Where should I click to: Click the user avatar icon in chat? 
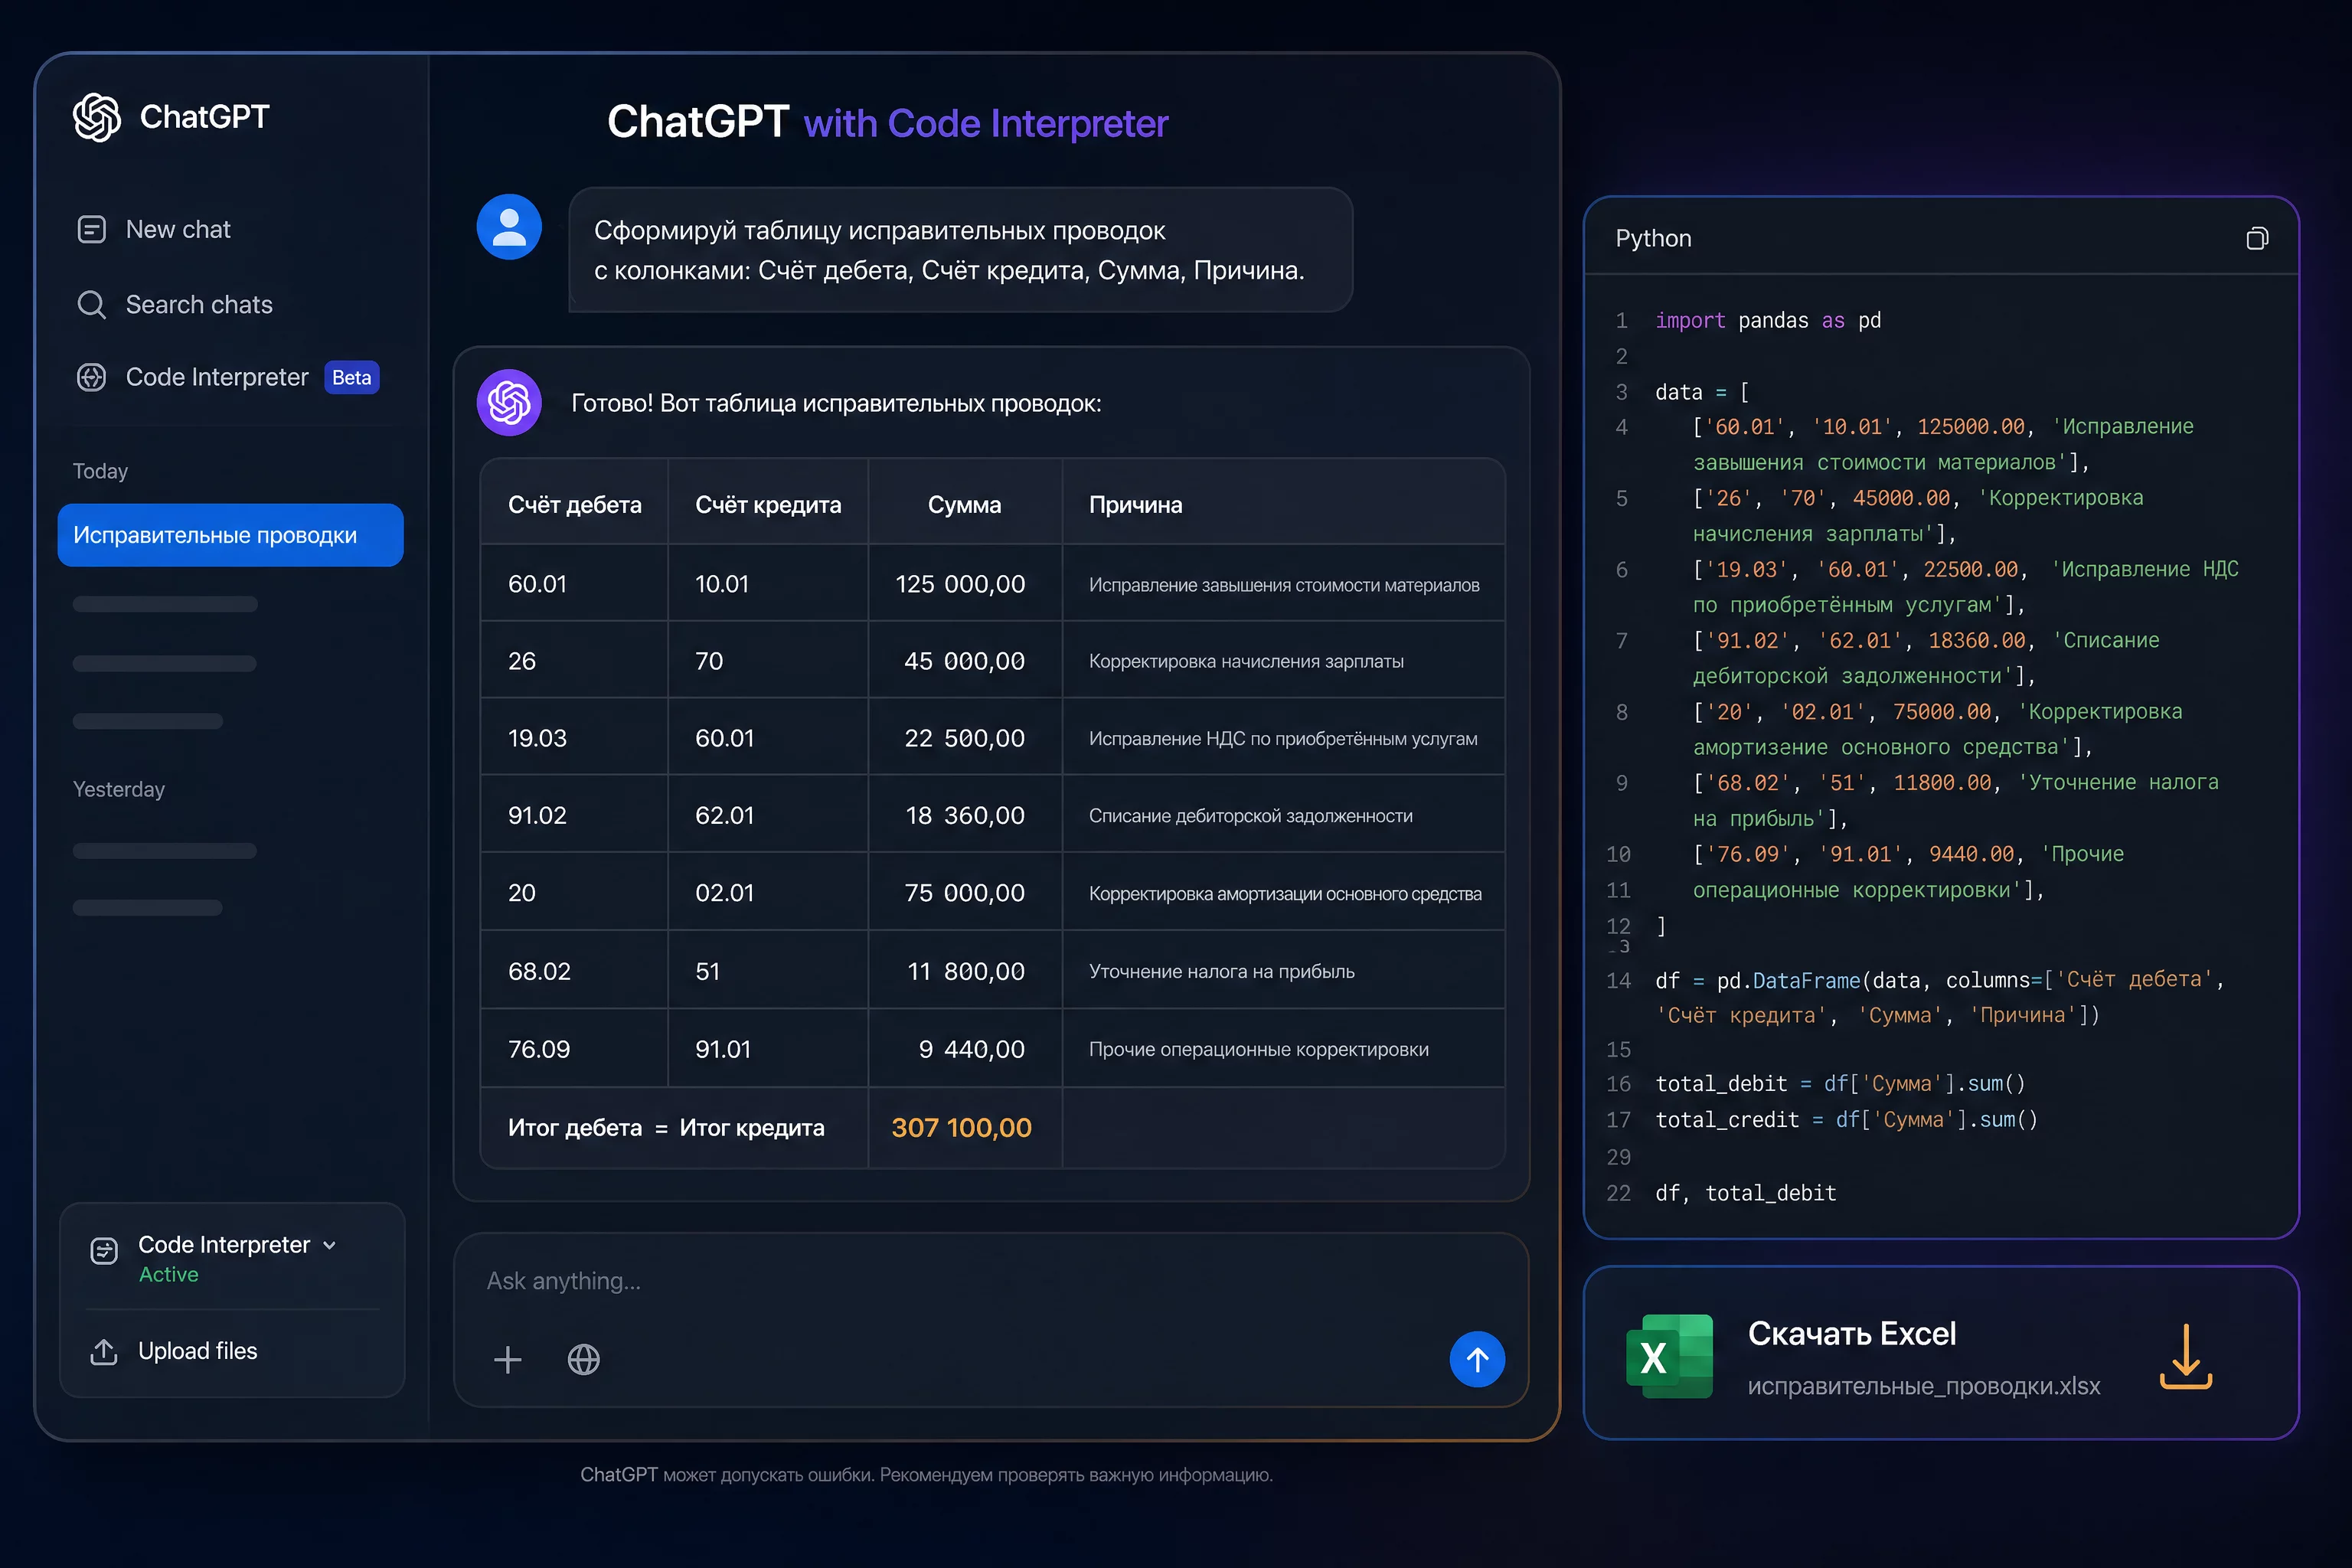point(509,227)
